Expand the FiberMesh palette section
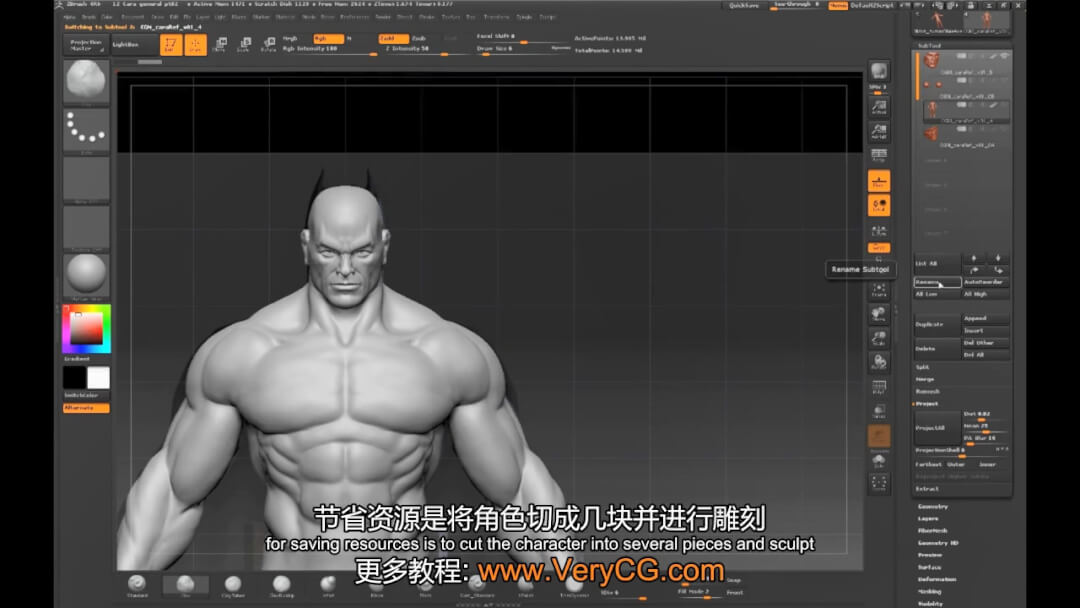 tap(933, 531)
